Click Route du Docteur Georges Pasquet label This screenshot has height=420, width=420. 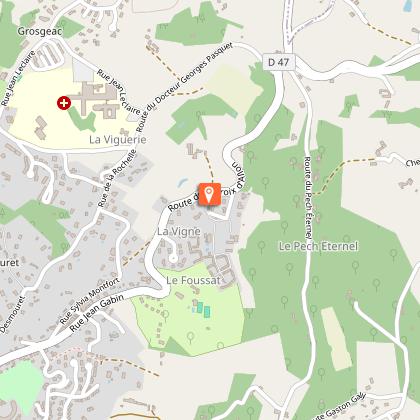pos(184,87)
